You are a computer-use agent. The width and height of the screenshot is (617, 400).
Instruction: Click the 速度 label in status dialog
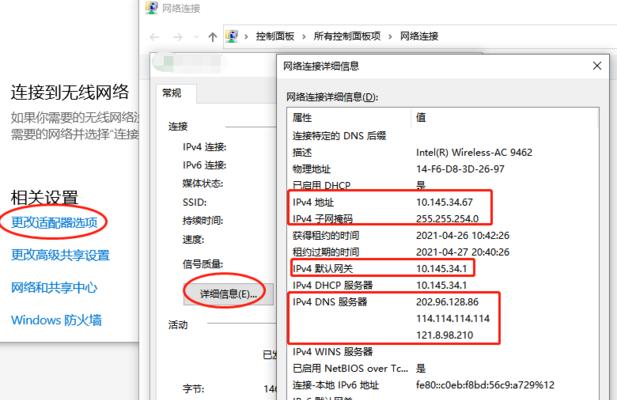(x=193, y=240)
